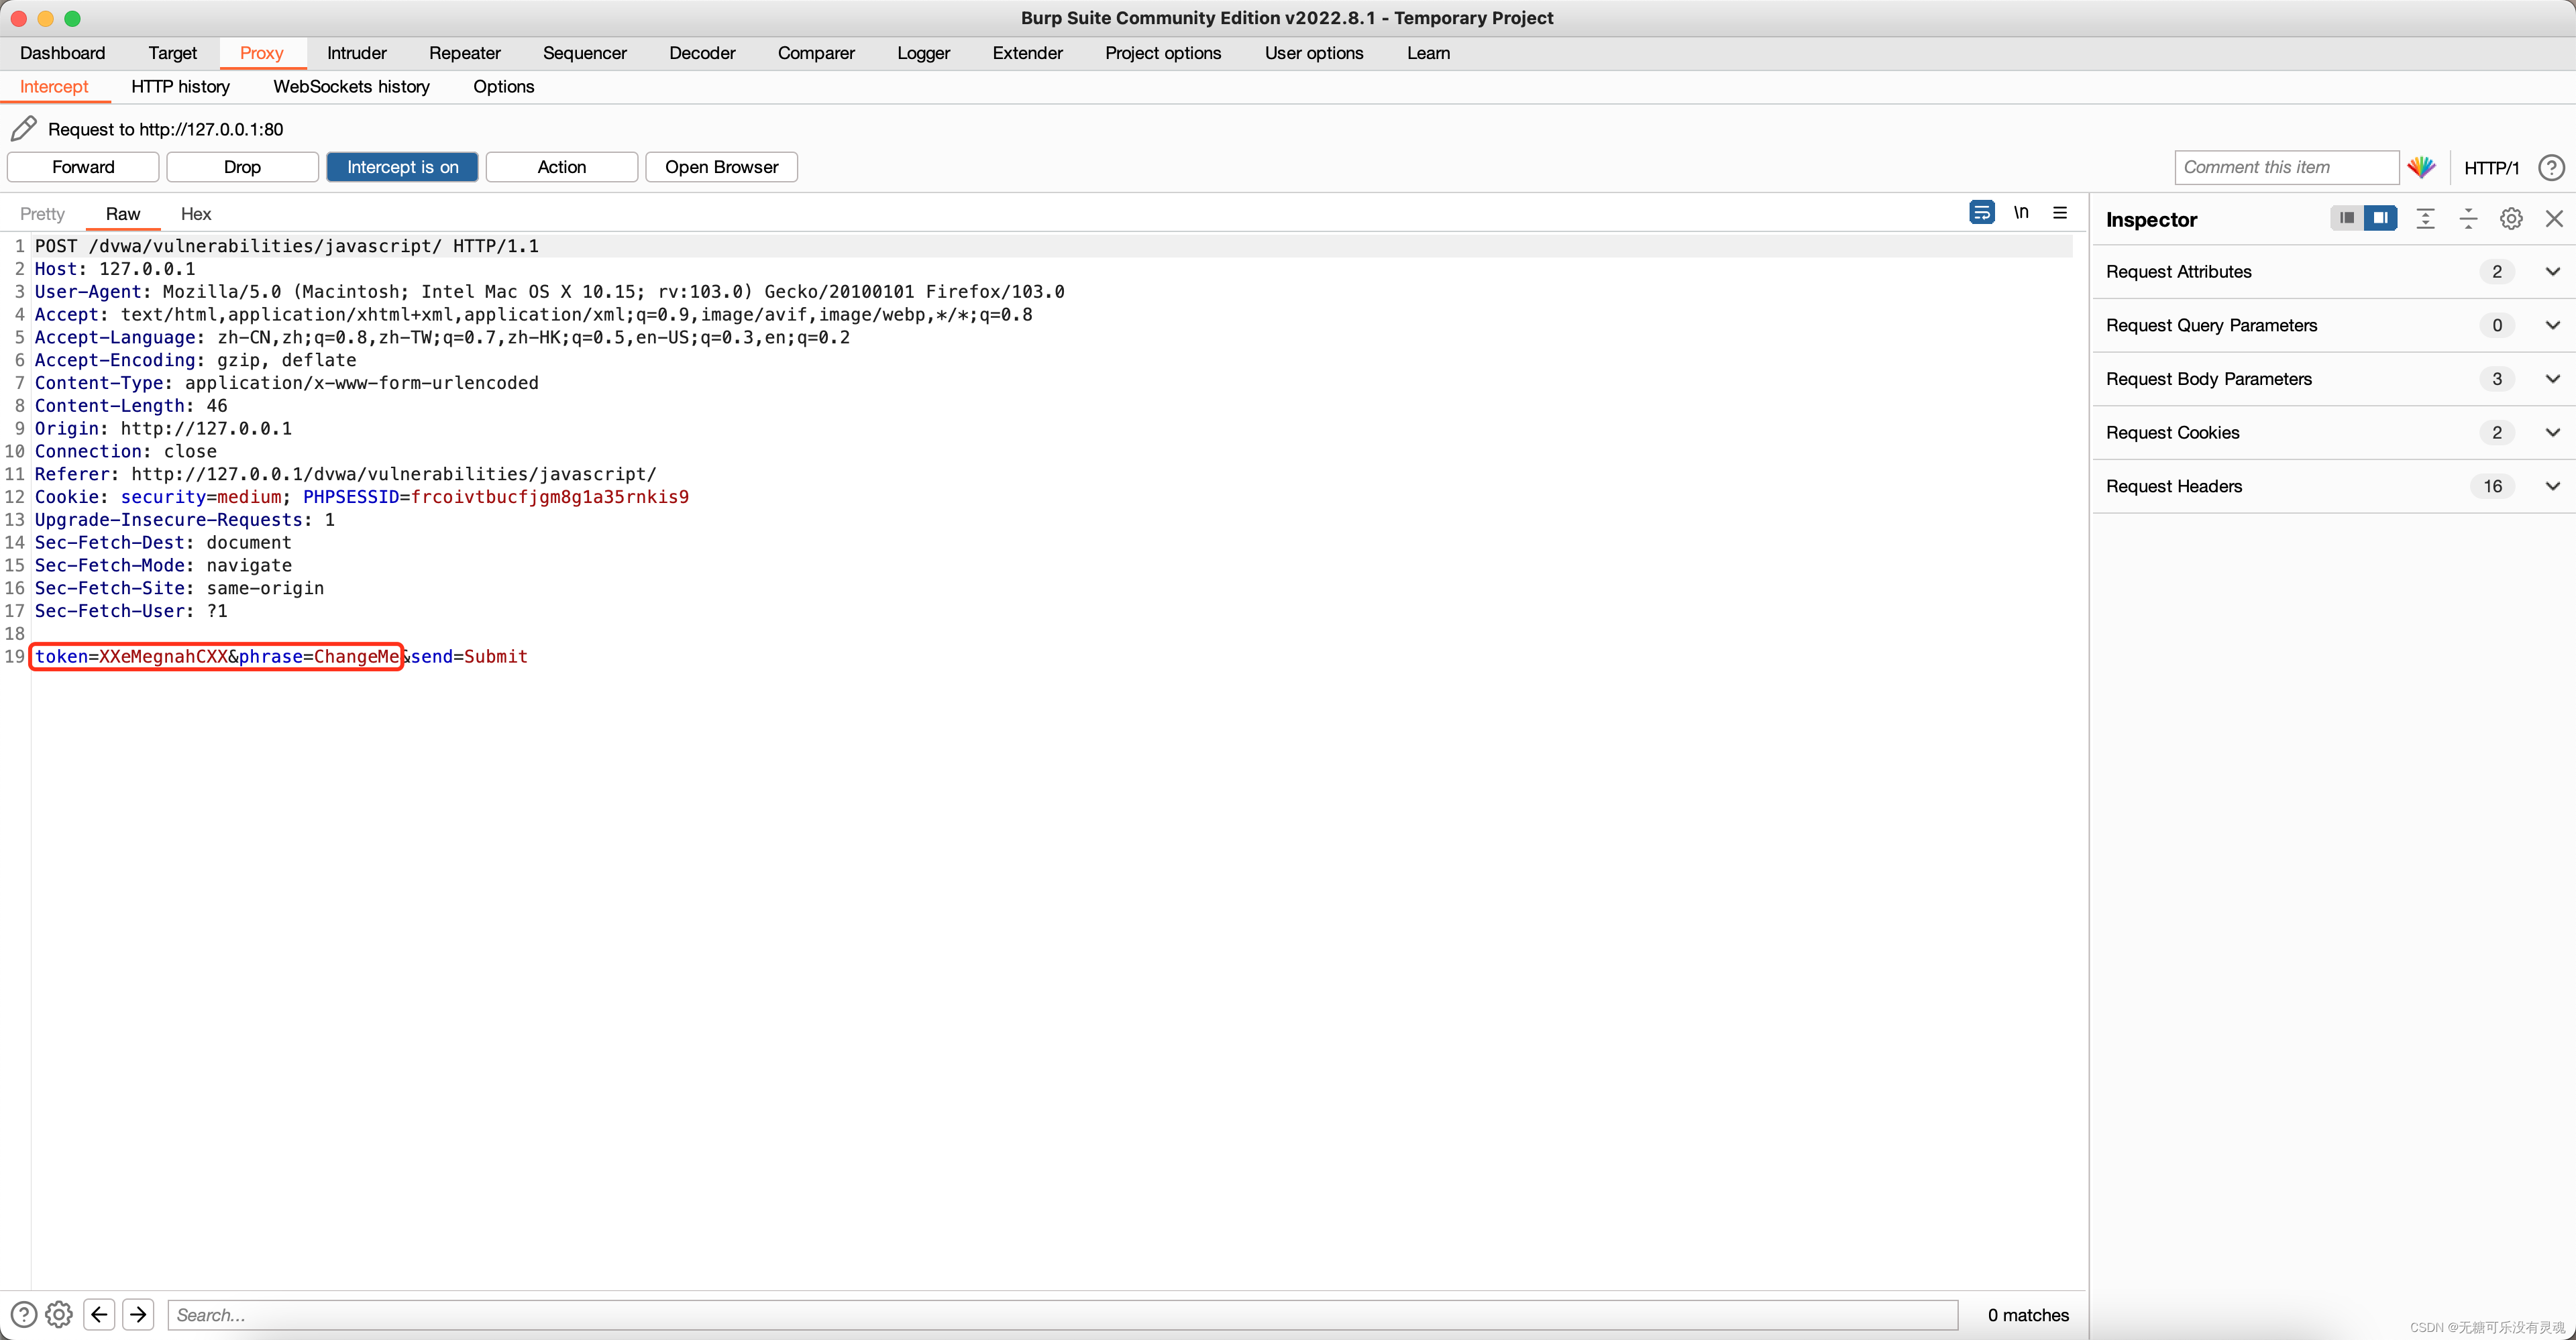2576x1340 pixels.
Task: Open the Extender tab
Action: (1027, 53)
